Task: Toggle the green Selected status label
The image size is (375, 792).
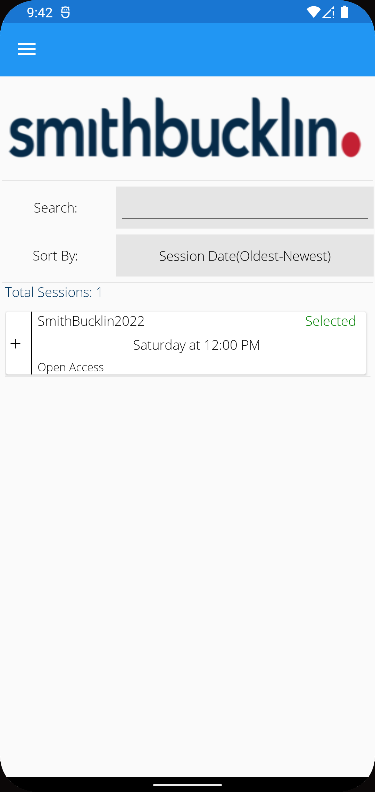Action: point(331,321)
